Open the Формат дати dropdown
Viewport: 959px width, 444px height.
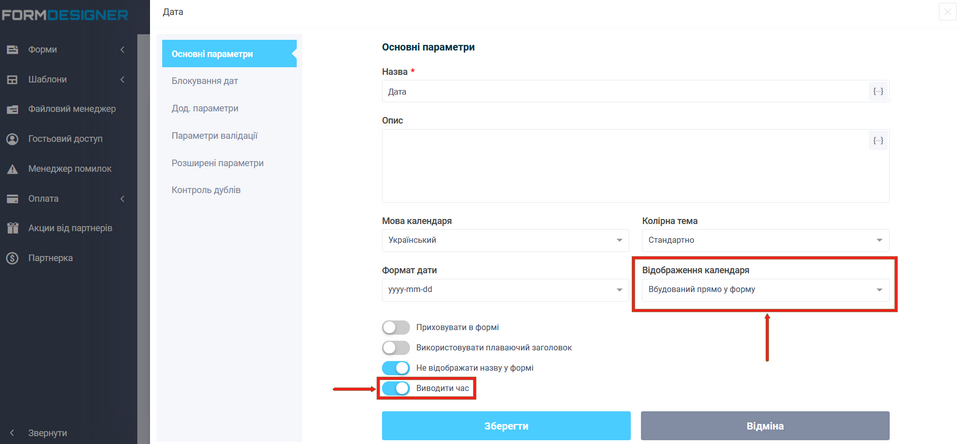click(505, 291)
